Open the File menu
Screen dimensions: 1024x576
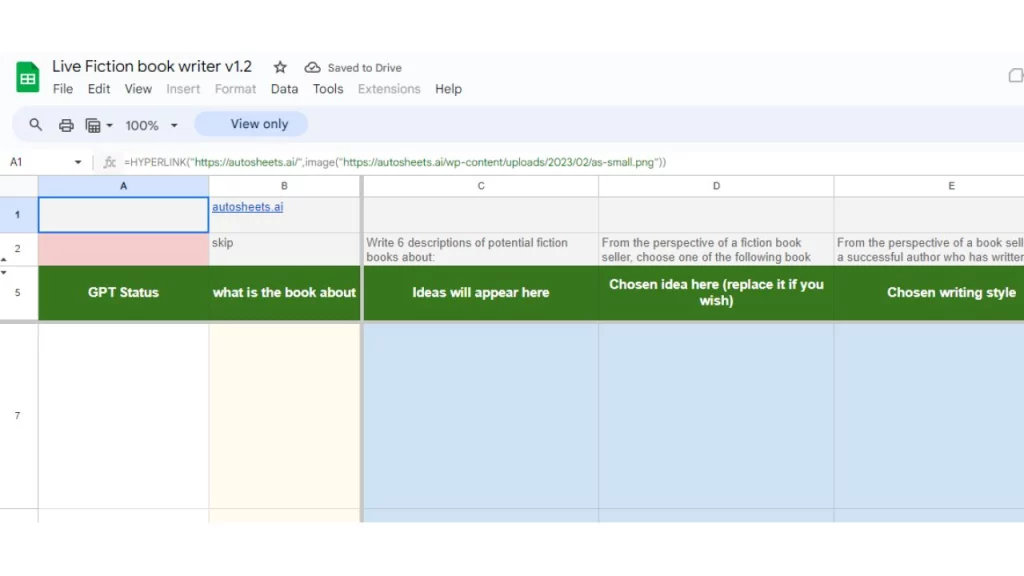click(62, 89)
